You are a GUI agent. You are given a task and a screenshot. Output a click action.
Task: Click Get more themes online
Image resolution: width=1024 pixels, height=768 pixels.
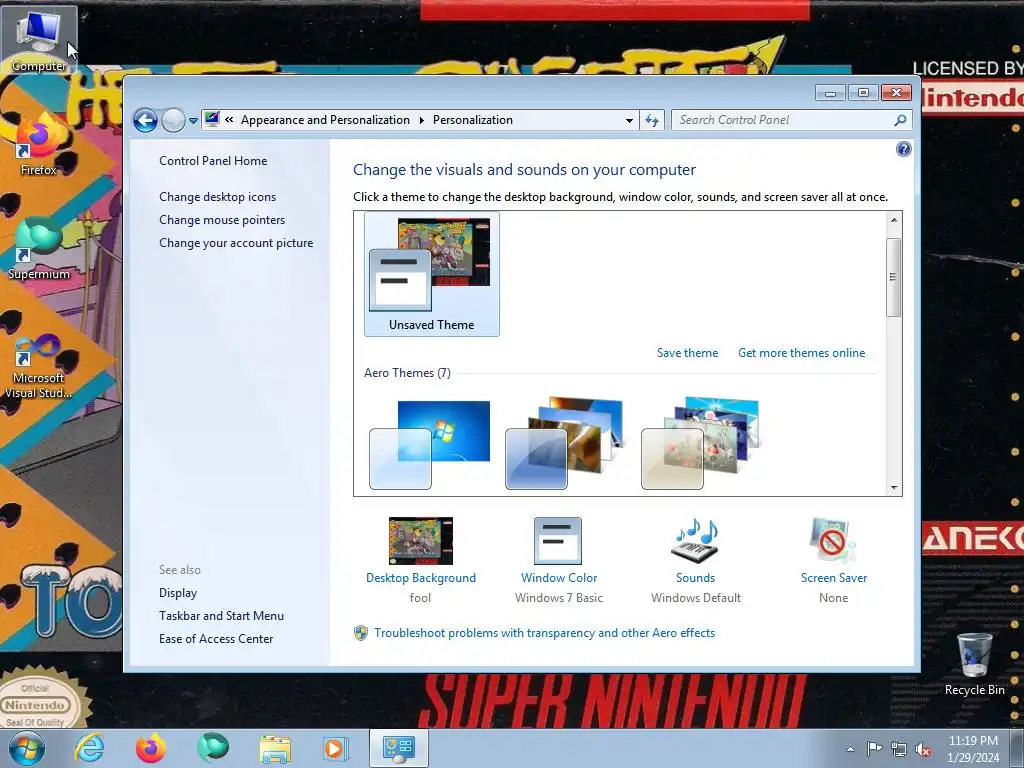click(x=801, y=353)
